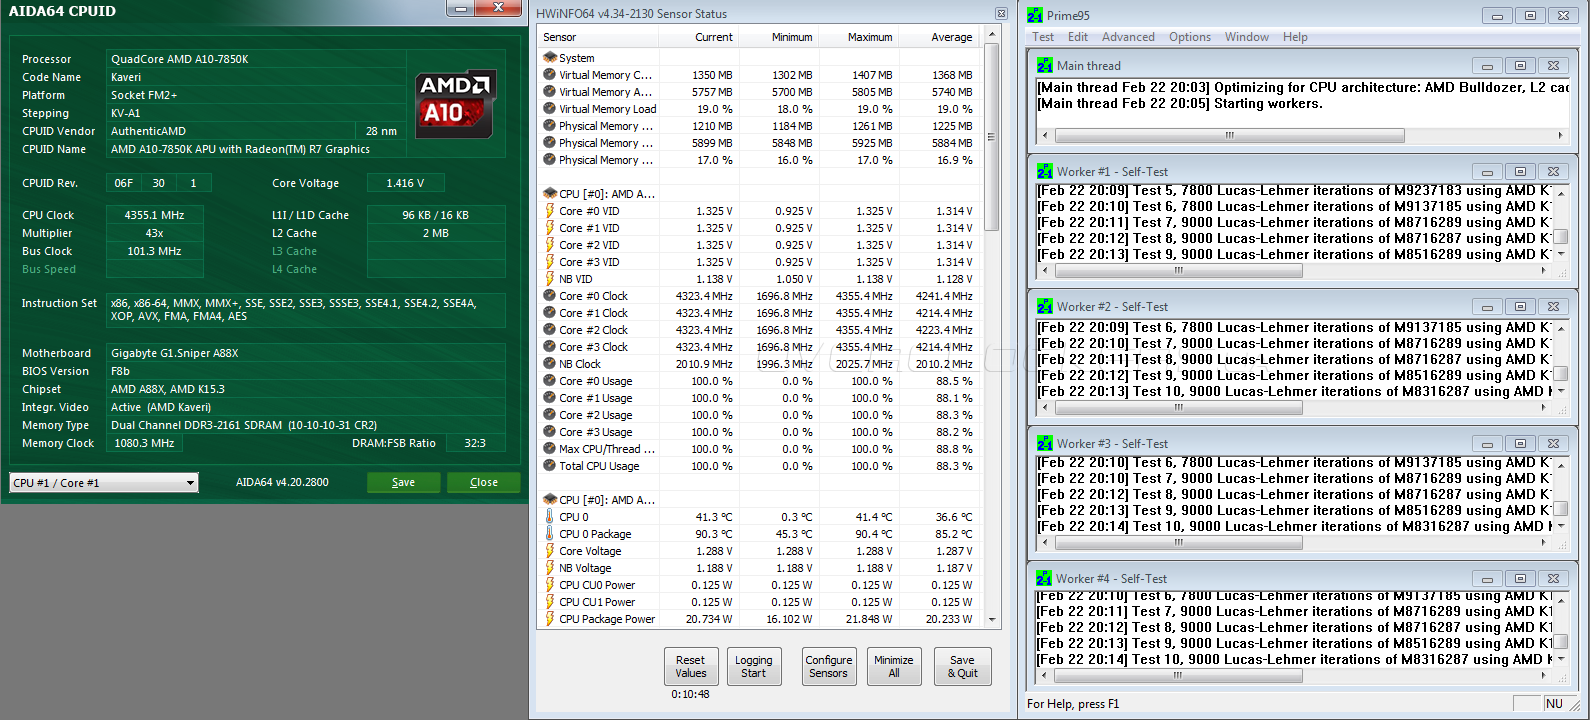
Task: Click the Minimize All button in HWiNFO
Action: click(894, 666)
